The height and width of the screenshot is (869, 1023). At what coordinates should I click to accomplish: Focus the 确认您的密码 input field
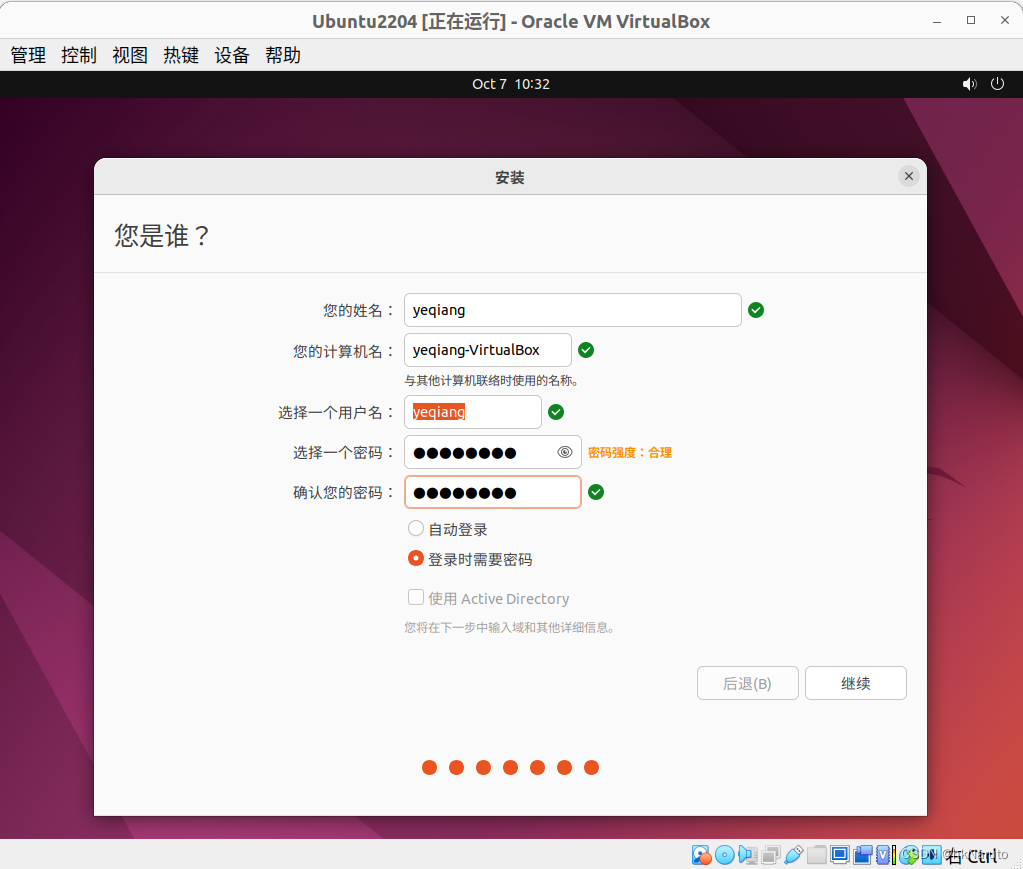pos(493,492)
